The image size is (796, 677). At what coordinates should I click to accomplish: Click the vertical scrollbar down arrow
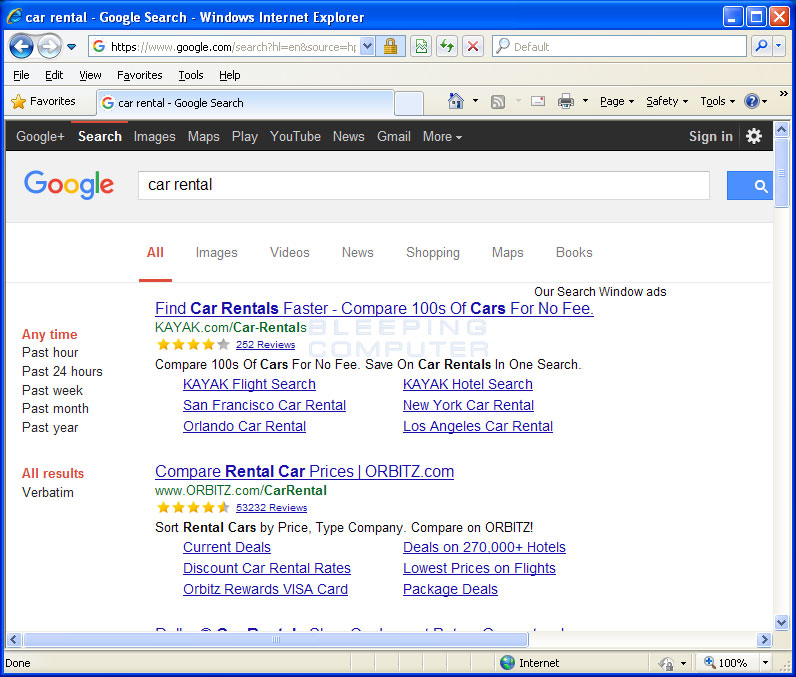[x=781, y=622]
